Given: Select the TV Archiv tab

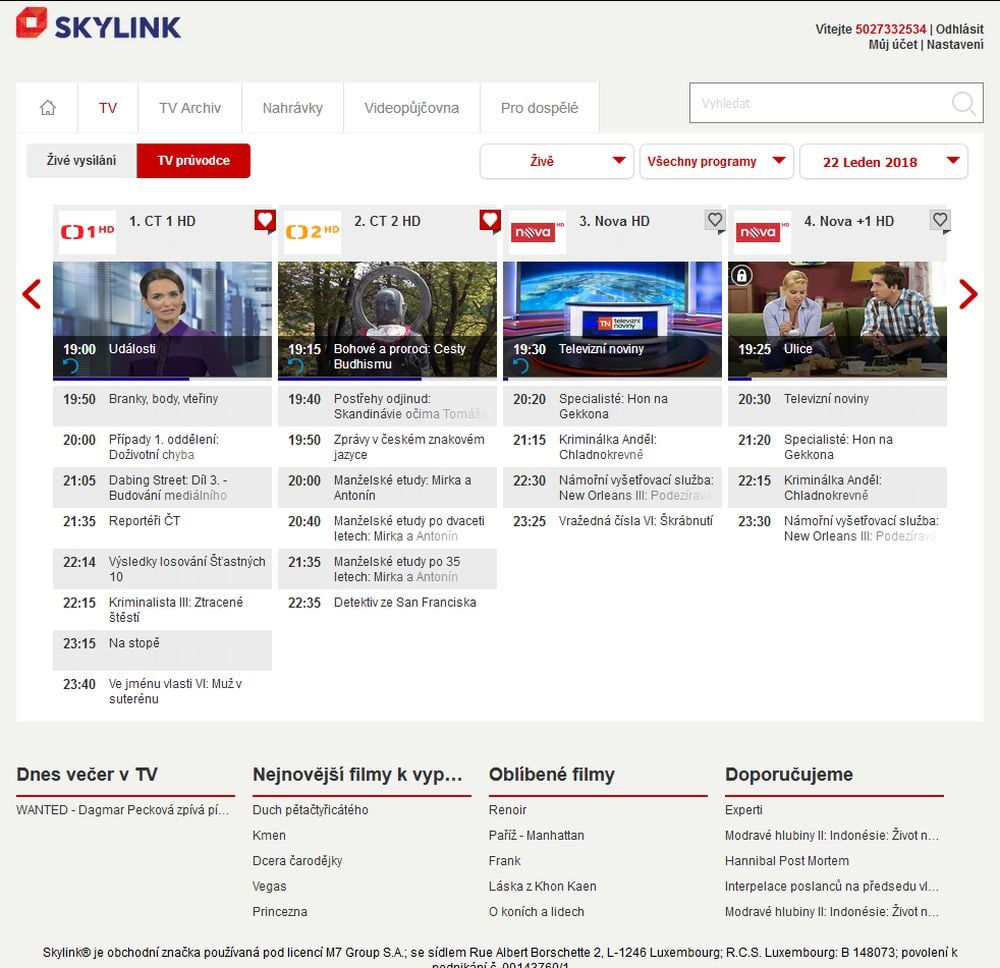Looking at the screenshot, I should 190,107.
